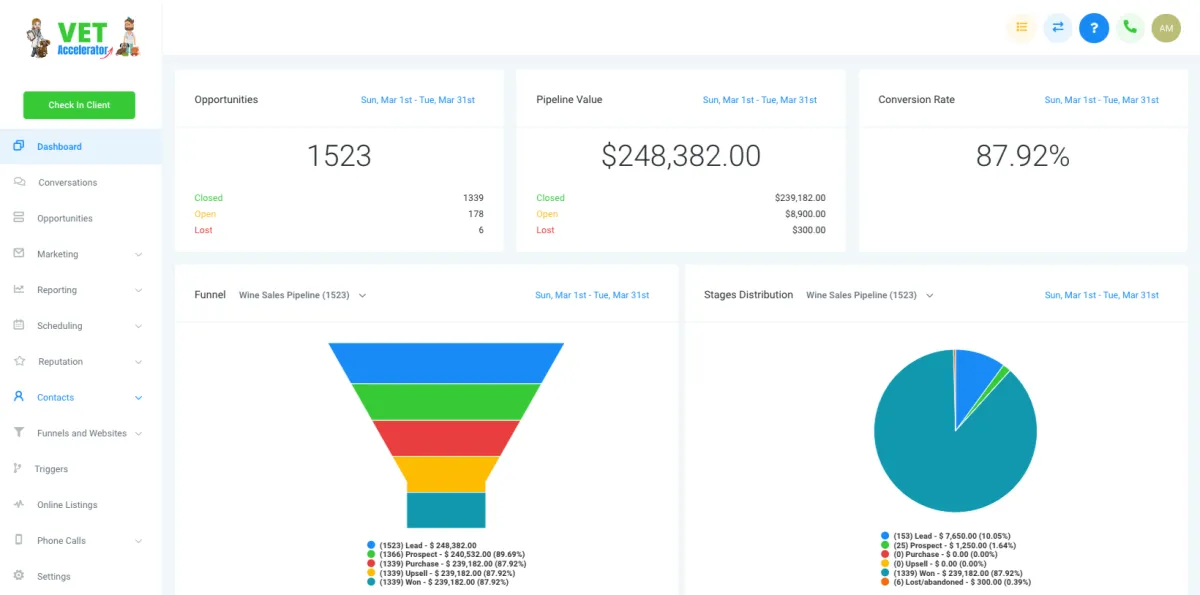The height and width of the screenshot is (595, 1200).
Task: Go to Opportunities in the sidebar
Action: [65, 218]
